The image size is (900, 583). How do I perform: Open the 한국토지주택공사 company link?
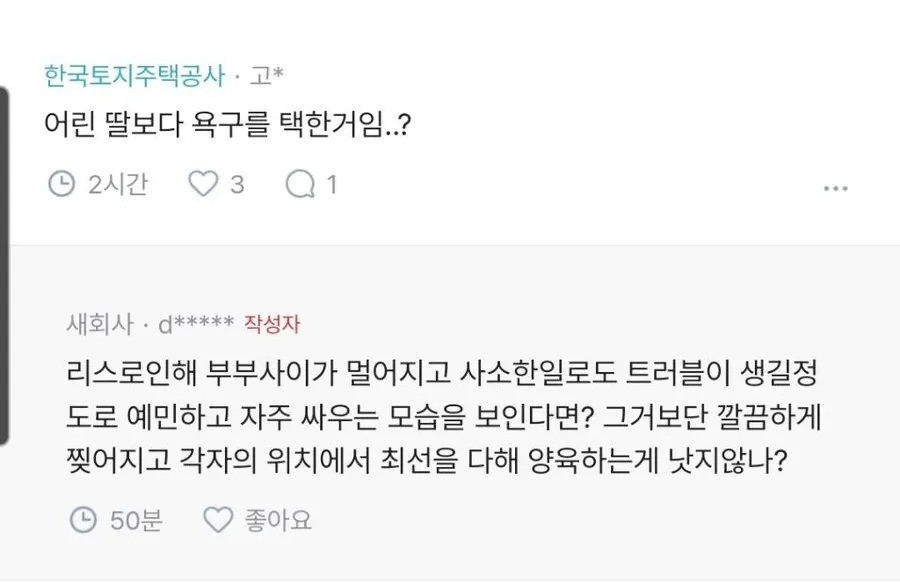coord(136,75)
